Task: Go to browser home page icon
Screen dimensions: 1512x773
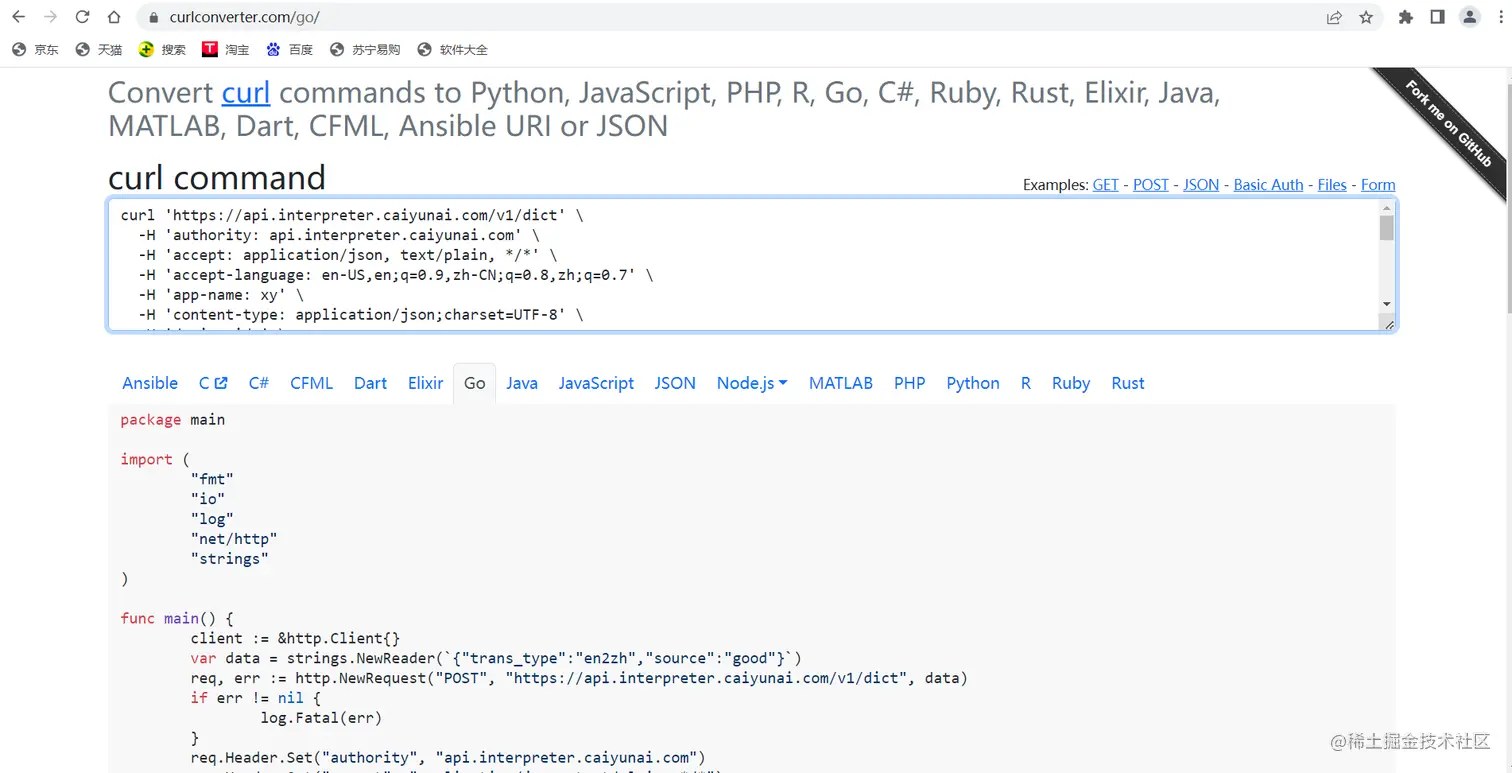Action: (114, 17)
